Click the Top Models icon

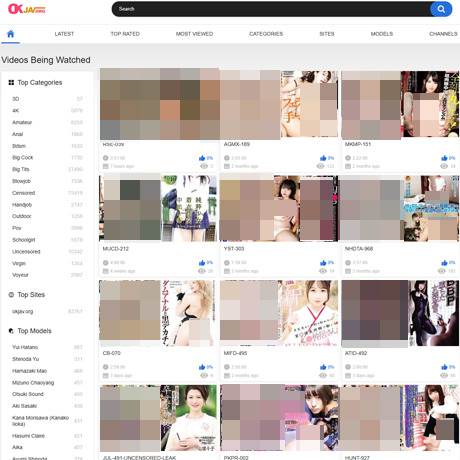click(x=11, y=331)
